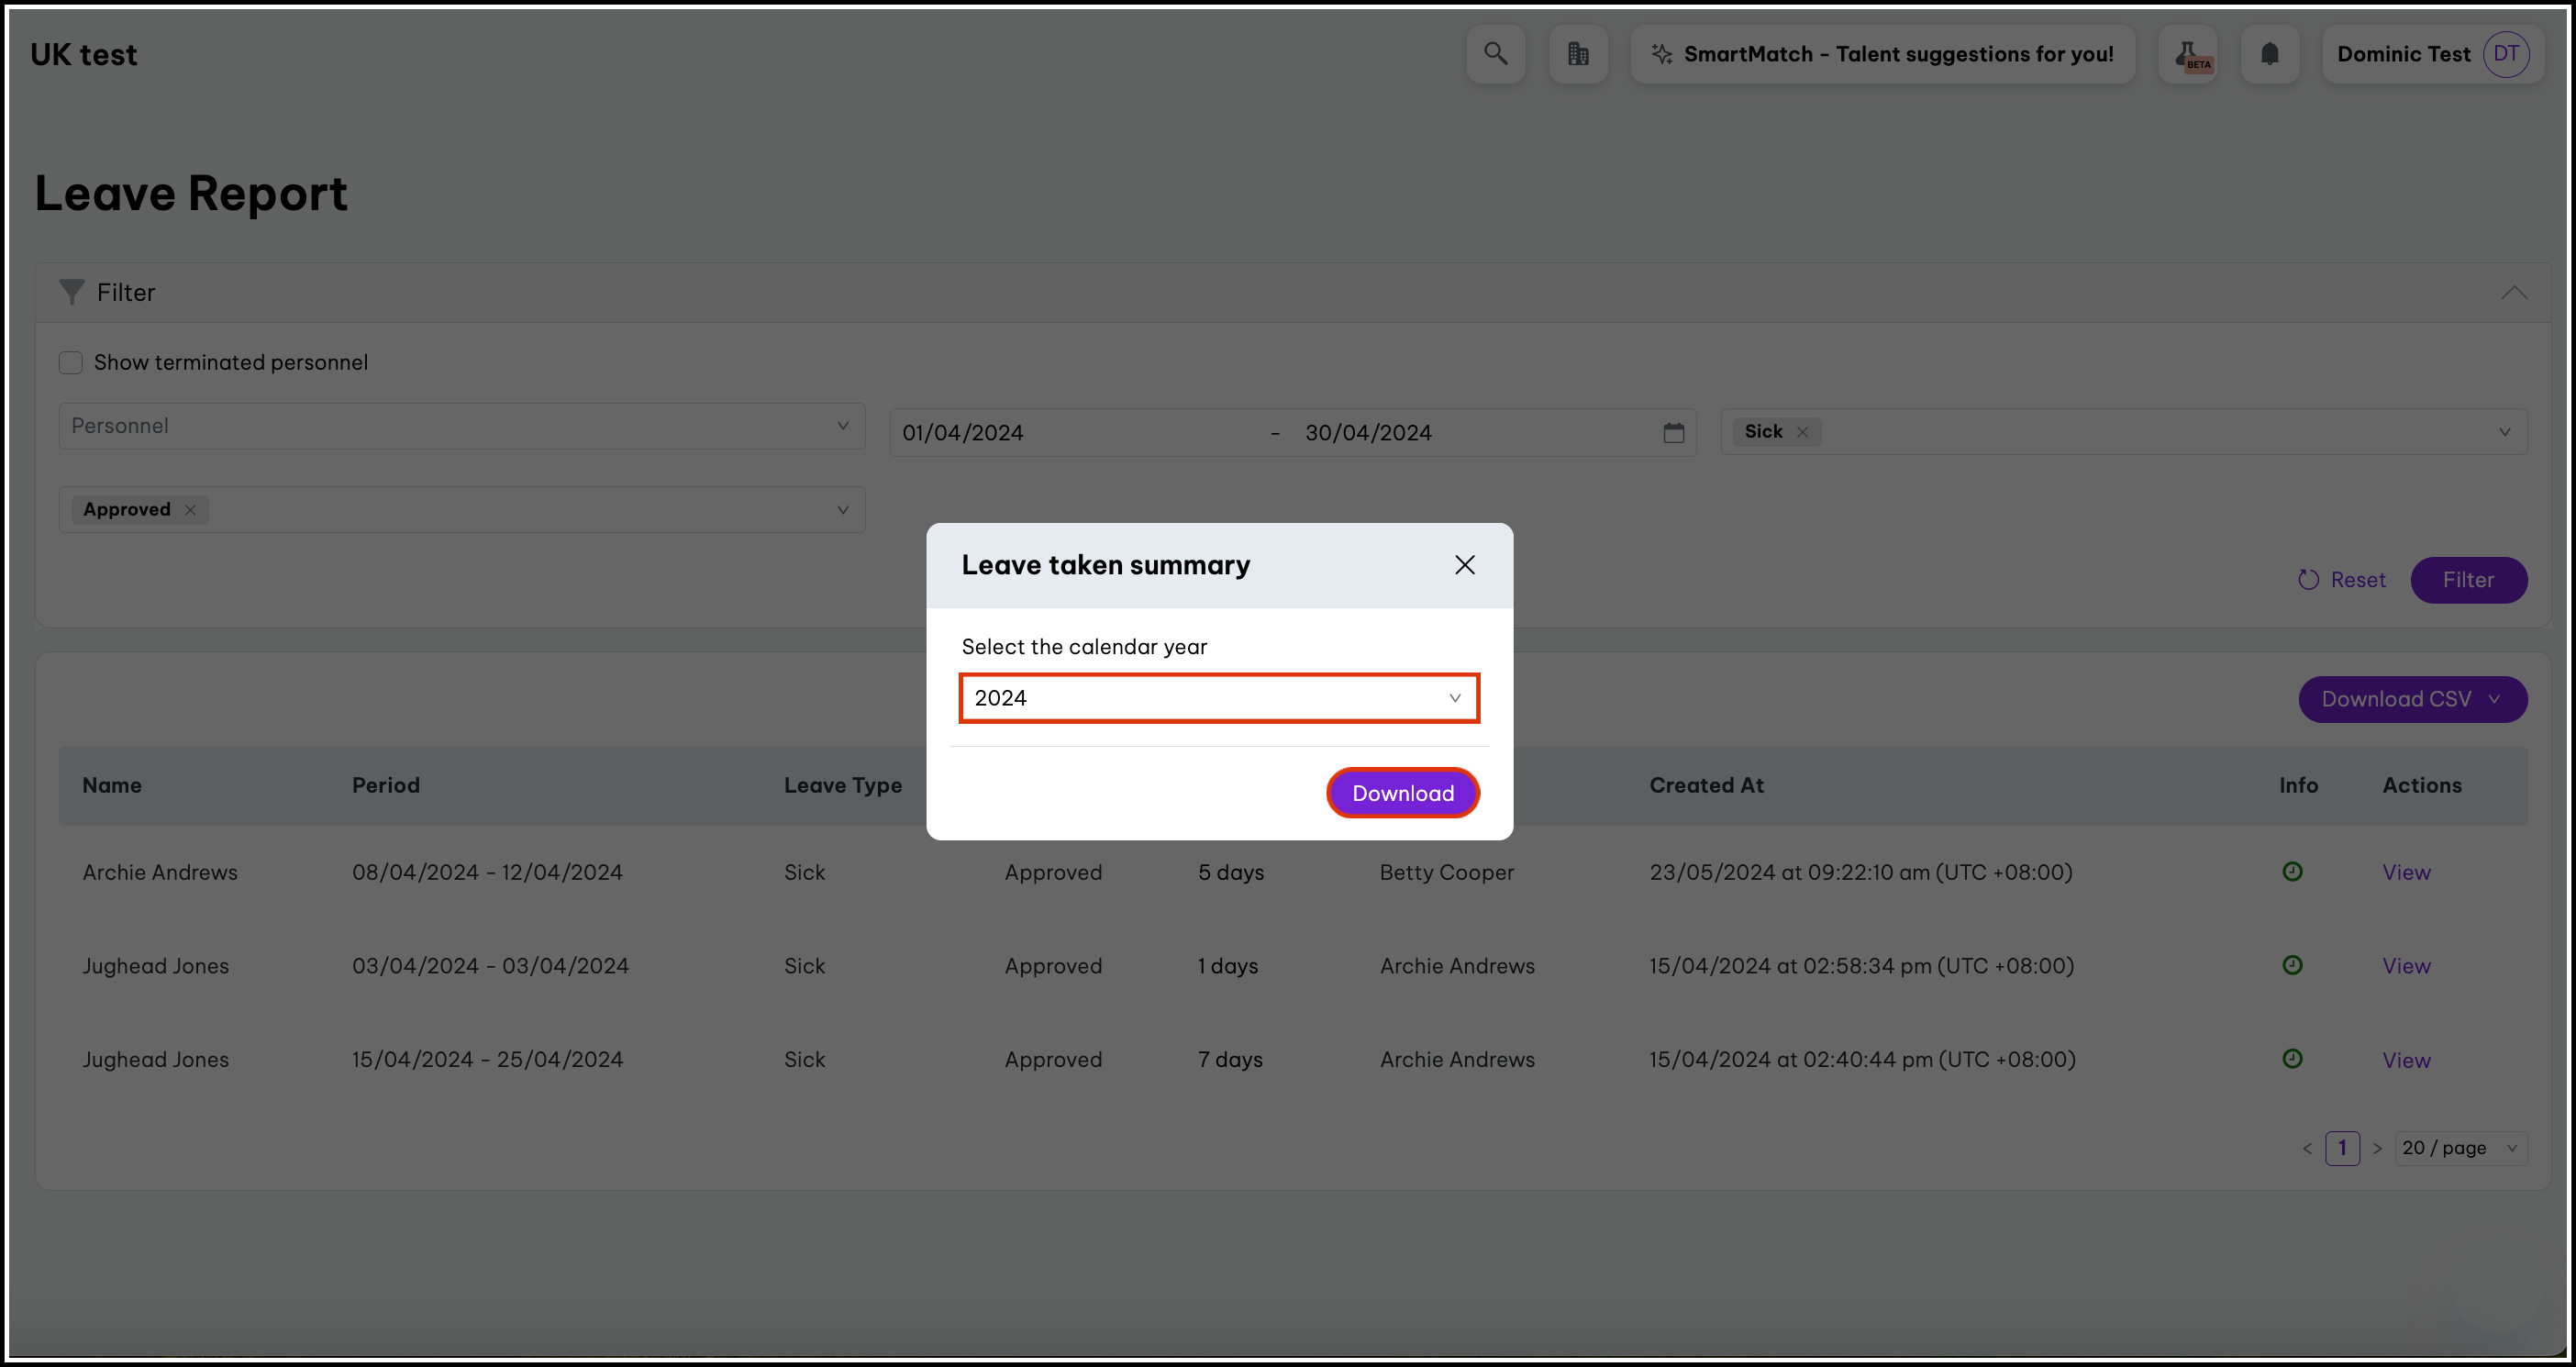Open the calendar year 2024 dropdown

(1219, 698)
